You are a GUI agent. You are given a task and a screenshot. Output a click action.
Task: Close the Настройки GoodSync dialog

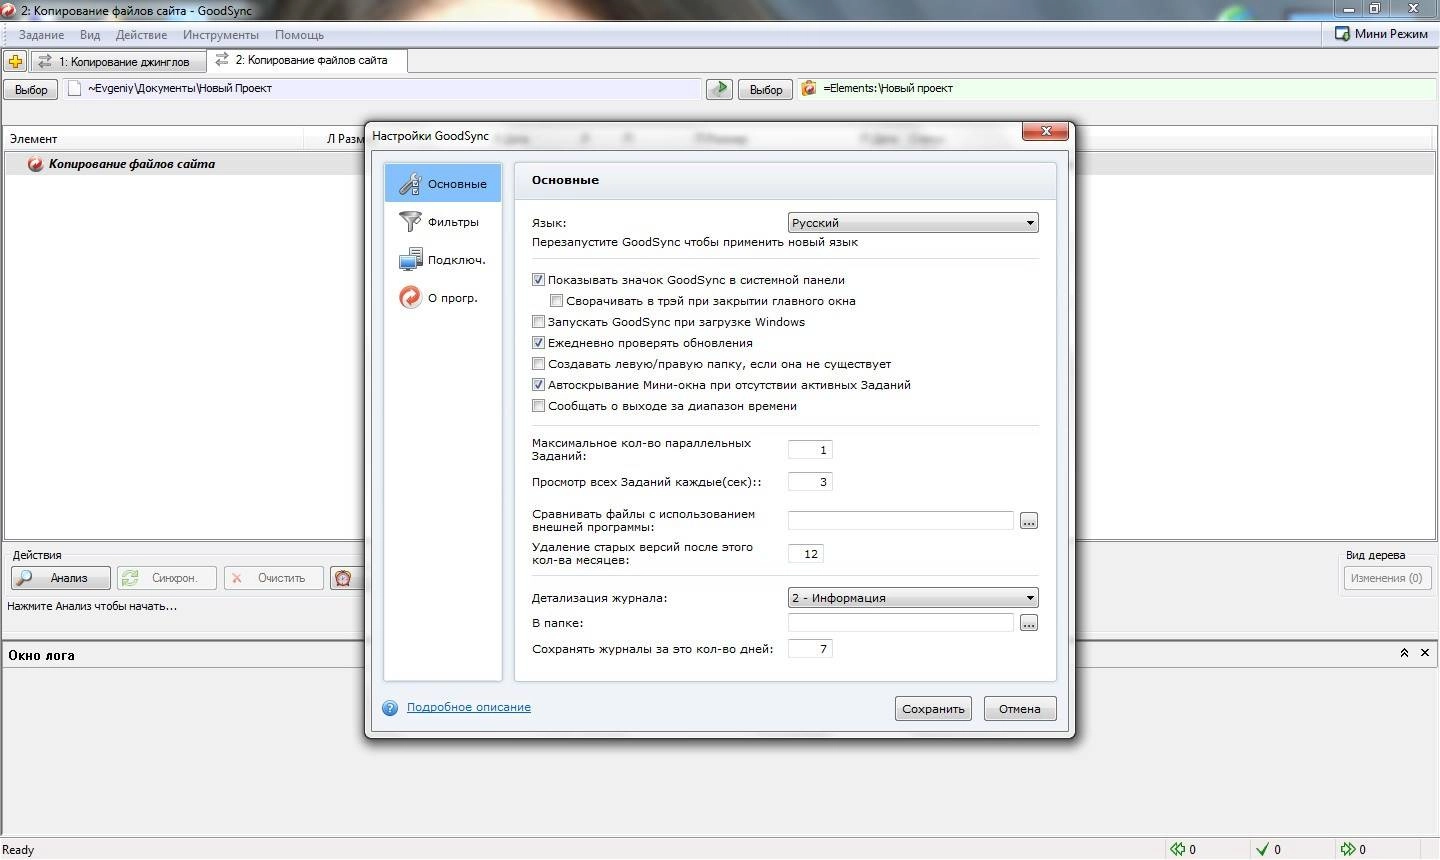tap(1046, 131)
